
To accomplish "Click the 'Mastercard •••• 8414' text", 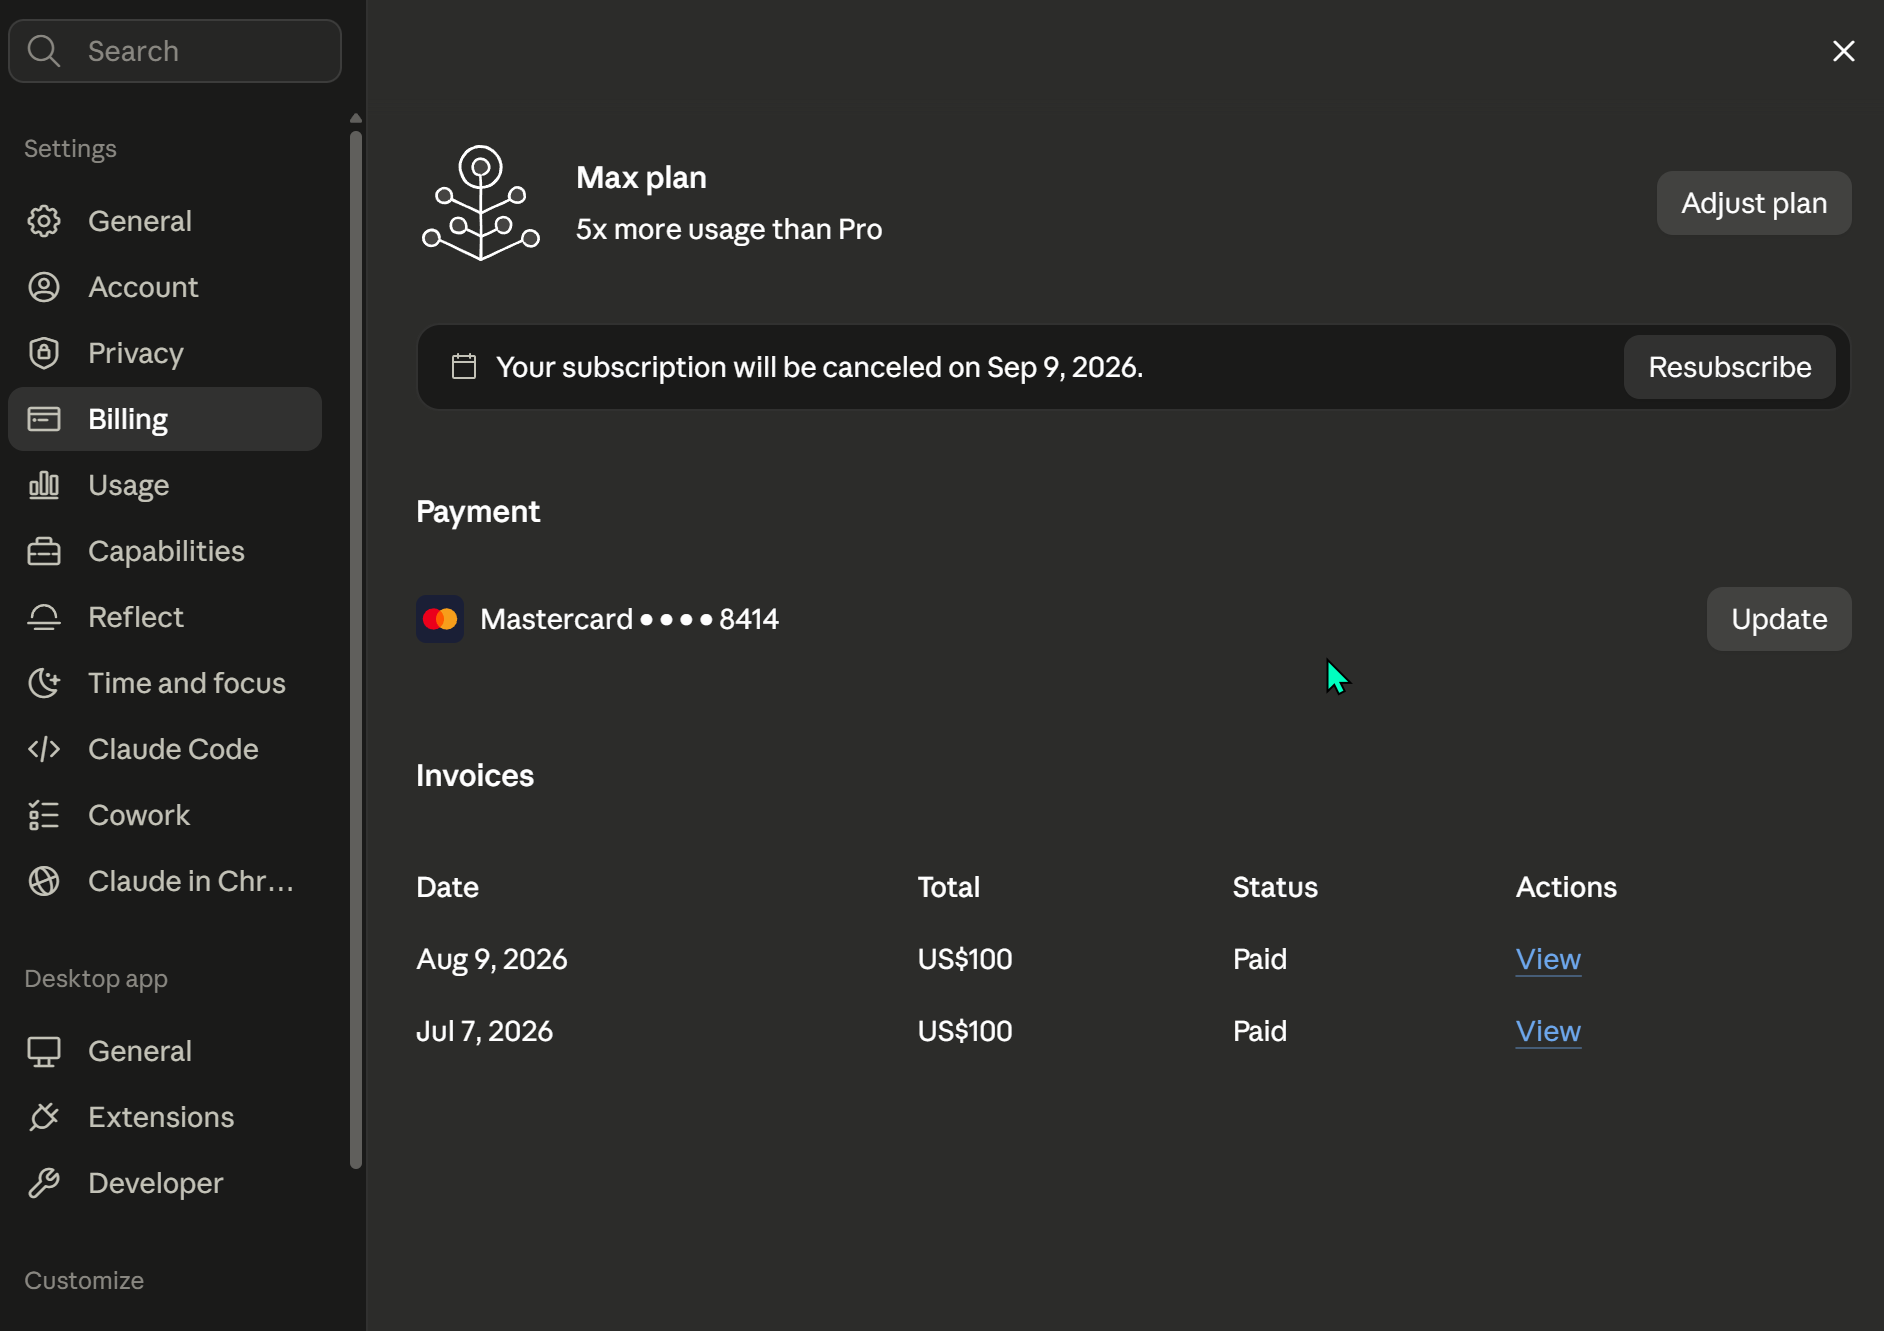I will [630, 619].
